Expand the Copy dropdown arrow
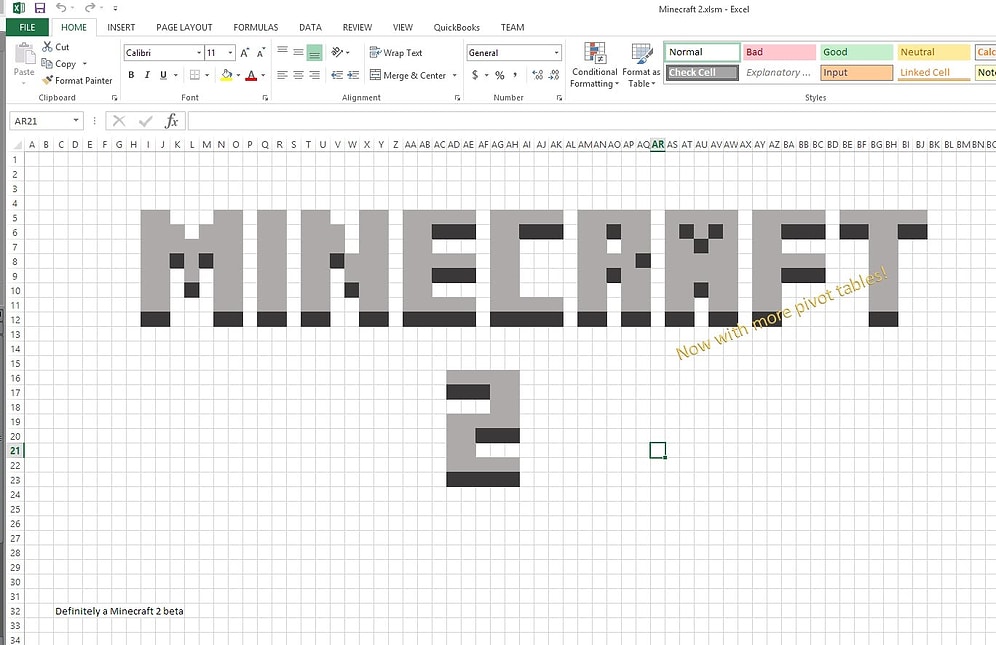The image size is (996, 645). [84, 64]
